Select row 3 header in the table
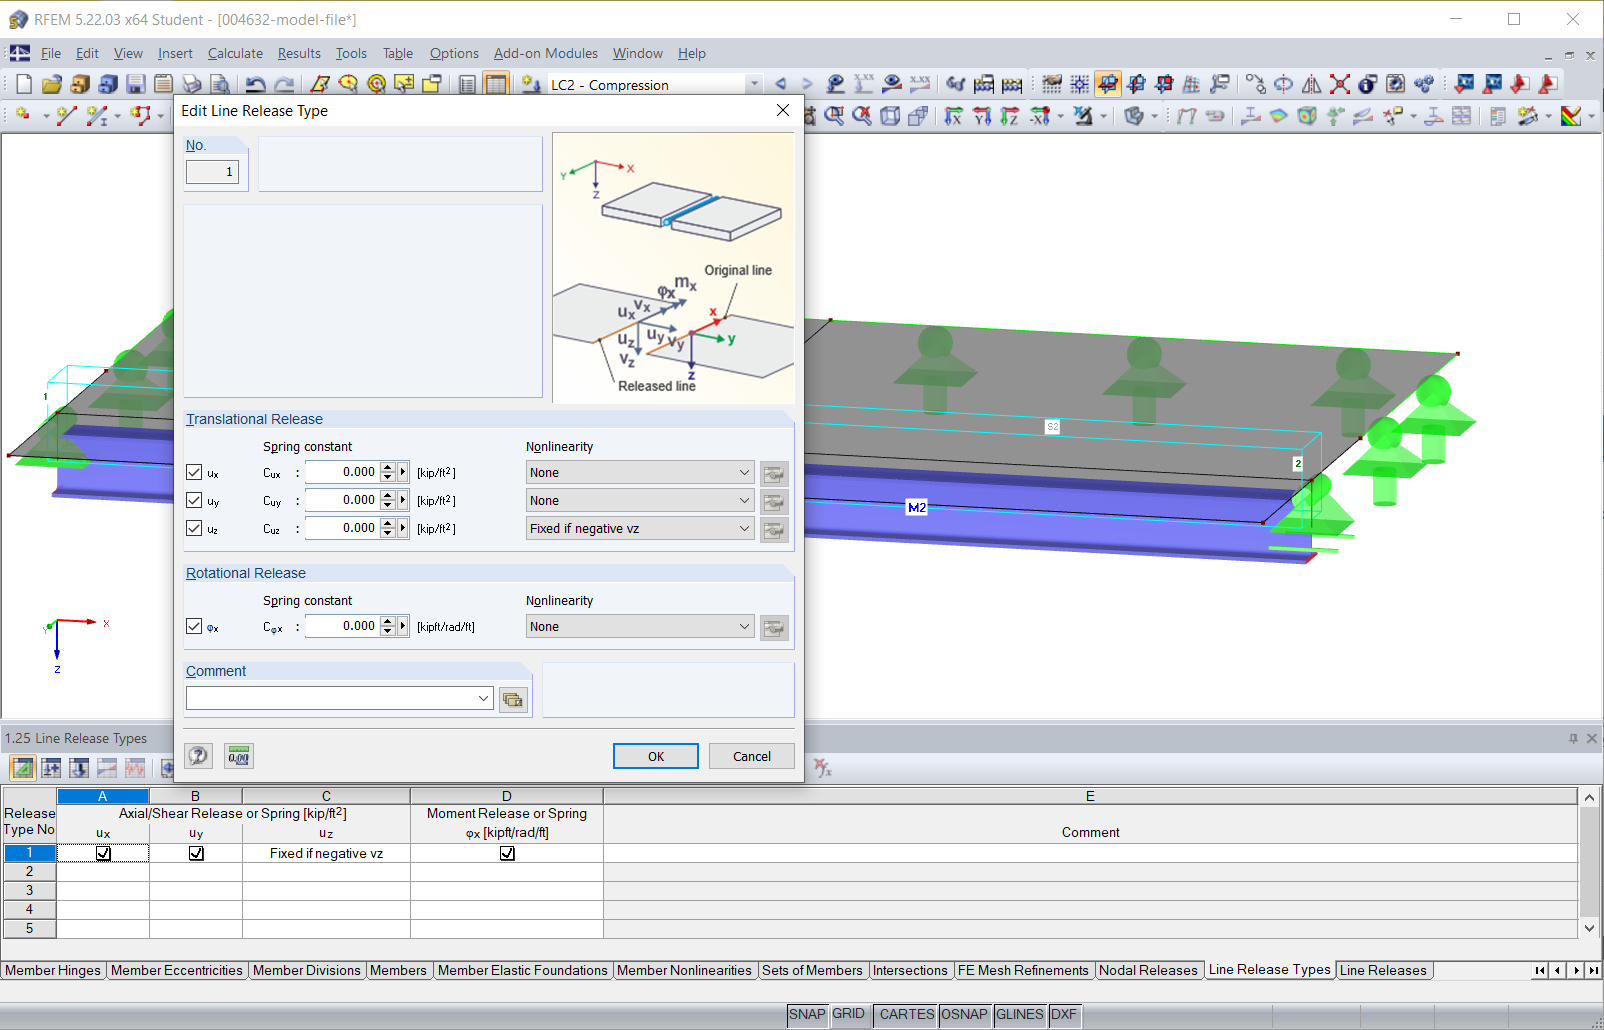The height and width of the screenshot is (1030, 1604). tap(29, 890)
